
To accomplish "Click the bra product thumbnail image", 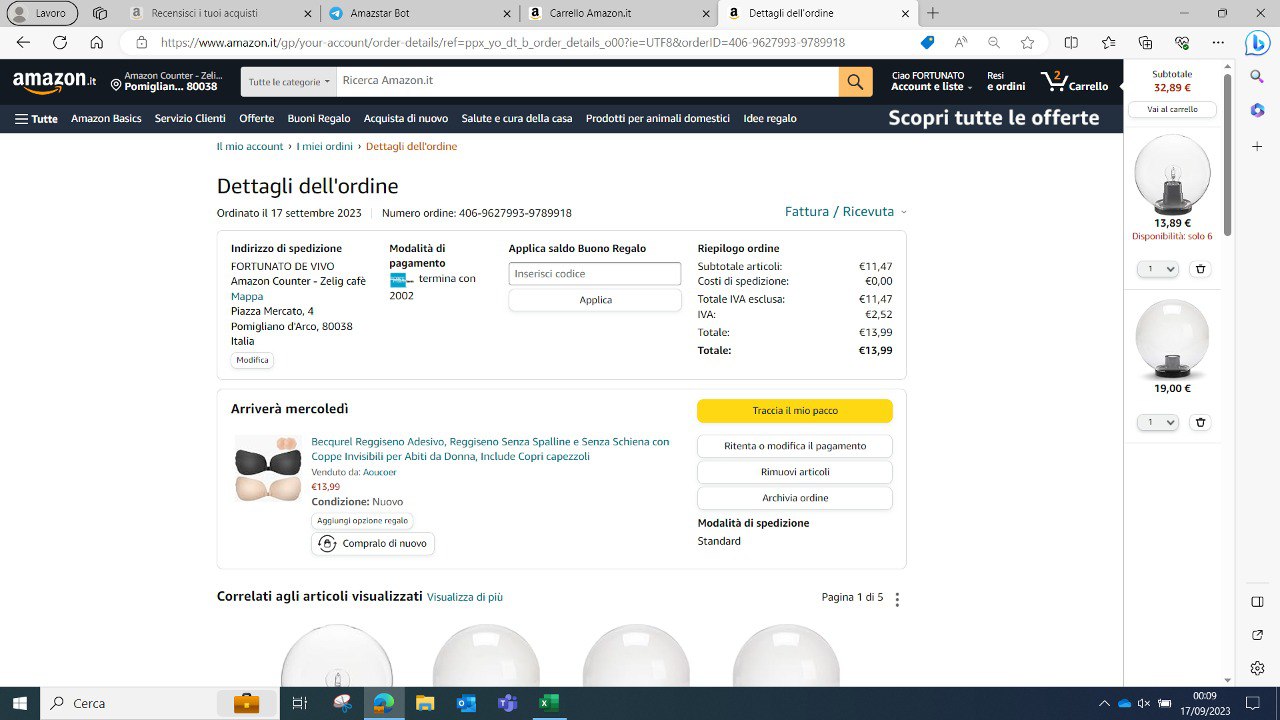I will 267,468.
